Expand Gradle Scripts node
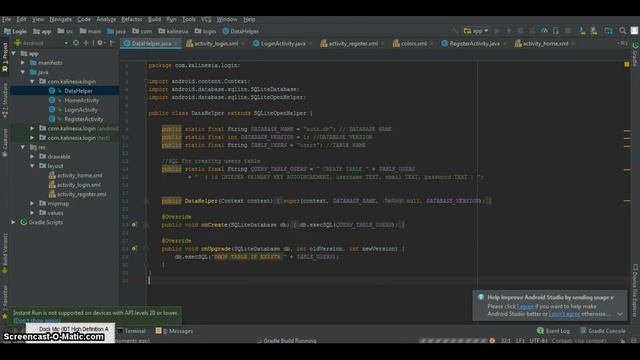The height and width of the screenshot is (360, 640). (13, 222)
